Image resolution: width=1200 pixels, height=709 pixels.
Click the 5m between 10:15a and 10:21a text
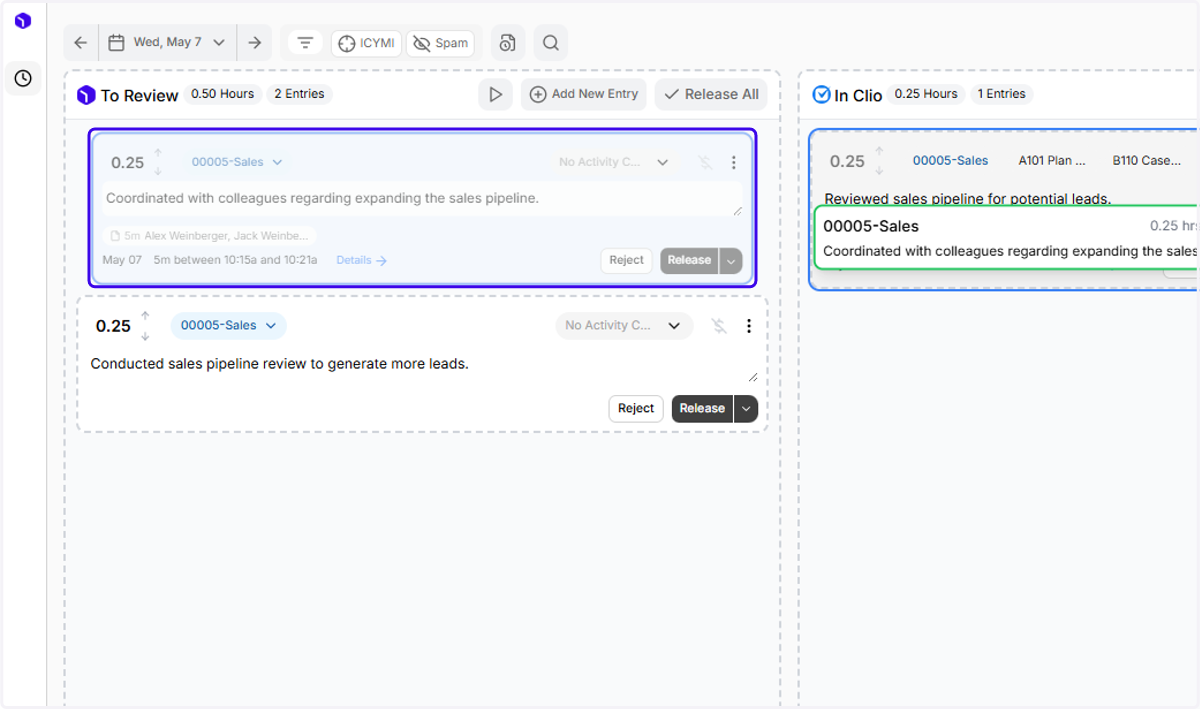point(235,260)
